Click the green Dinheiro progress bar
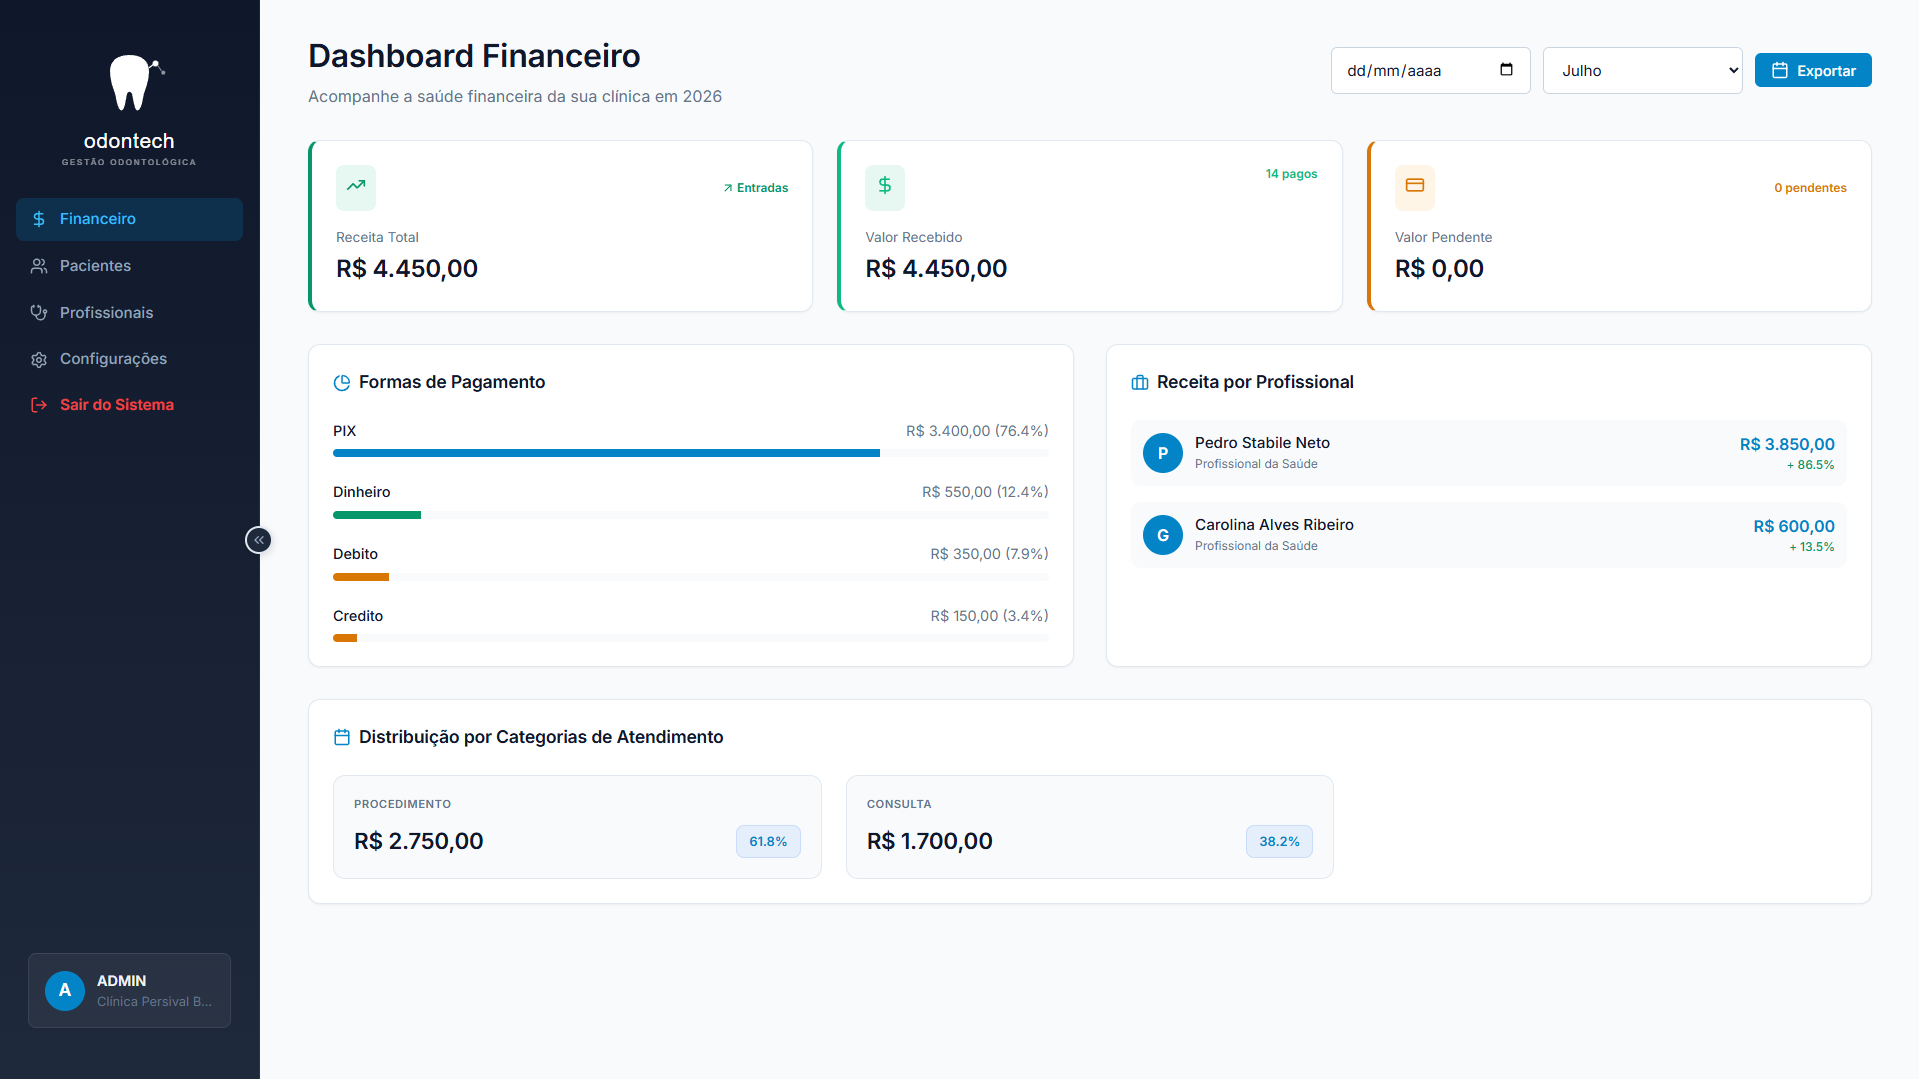Screen dimensions: 1919x1079 point(377,515)
